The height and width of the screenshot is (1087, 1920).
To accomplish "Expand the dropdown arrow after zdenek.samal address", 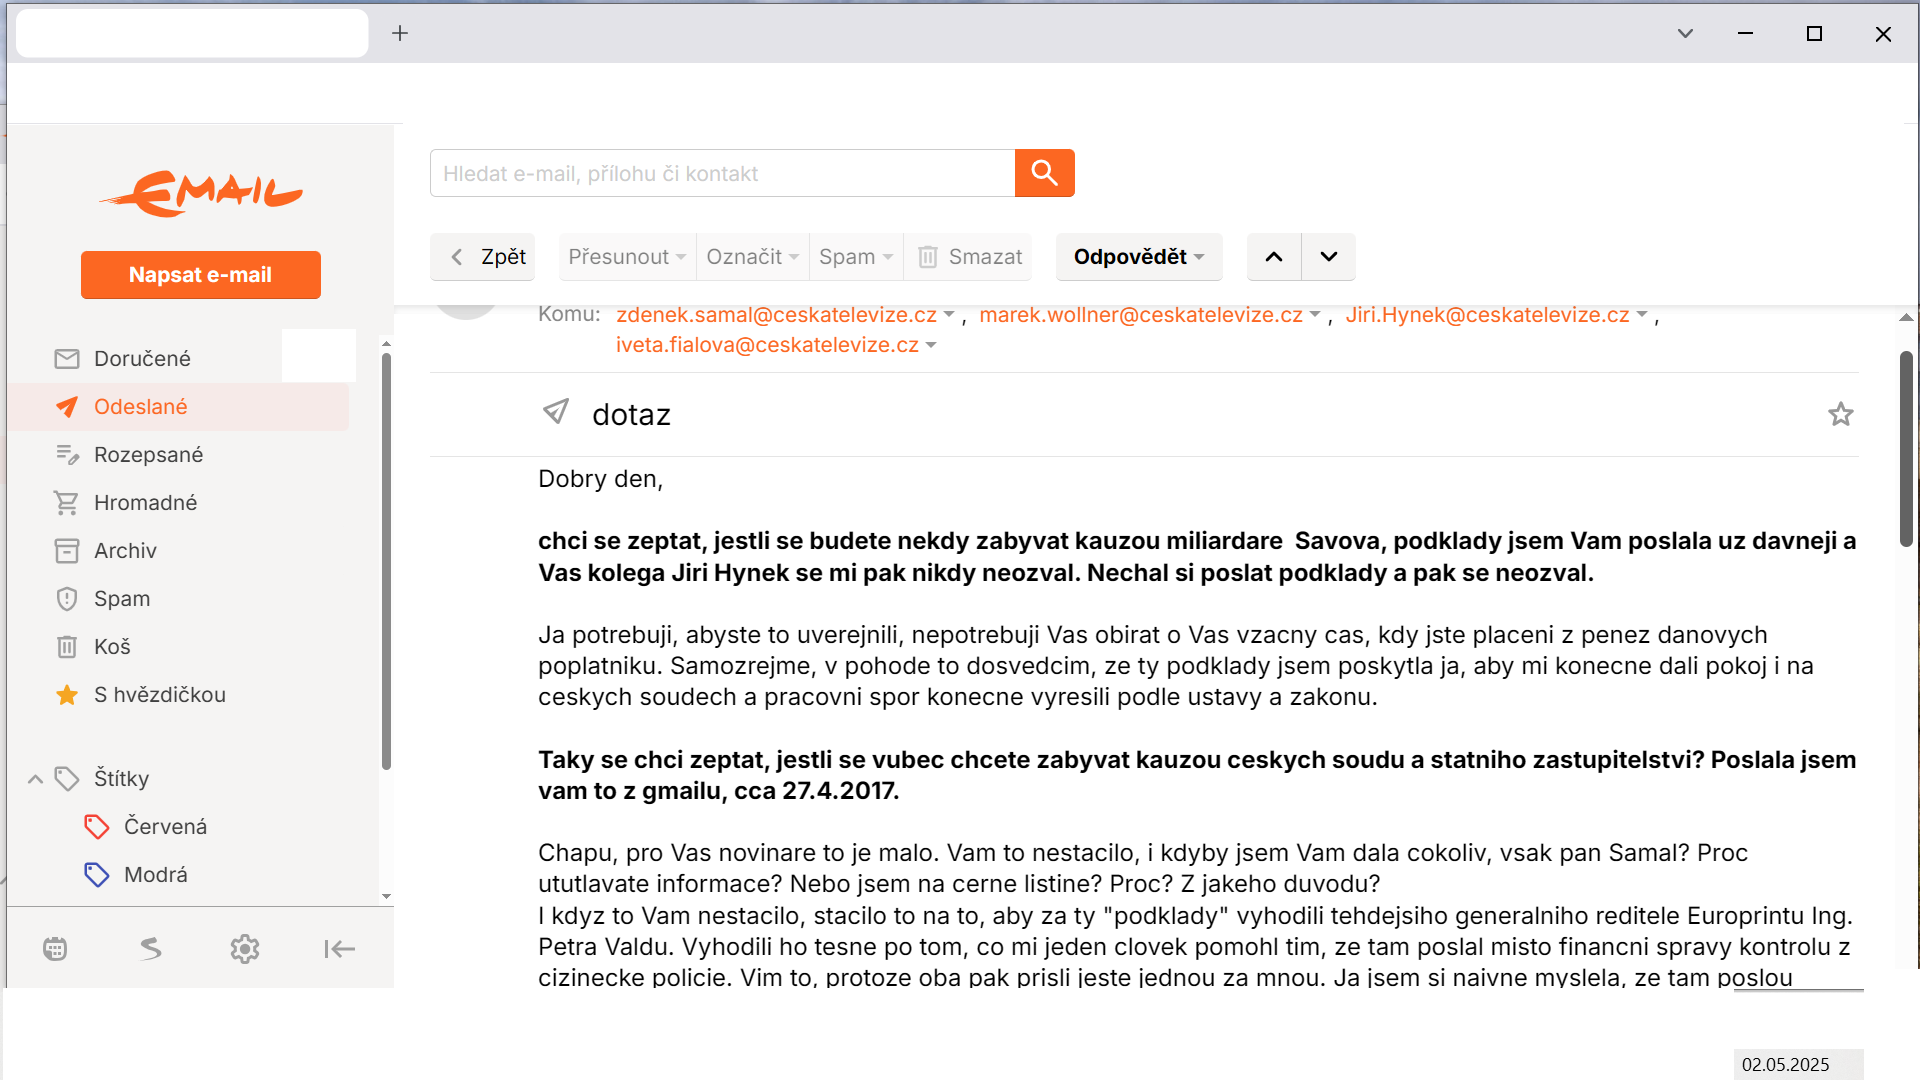I will point(948,314).
